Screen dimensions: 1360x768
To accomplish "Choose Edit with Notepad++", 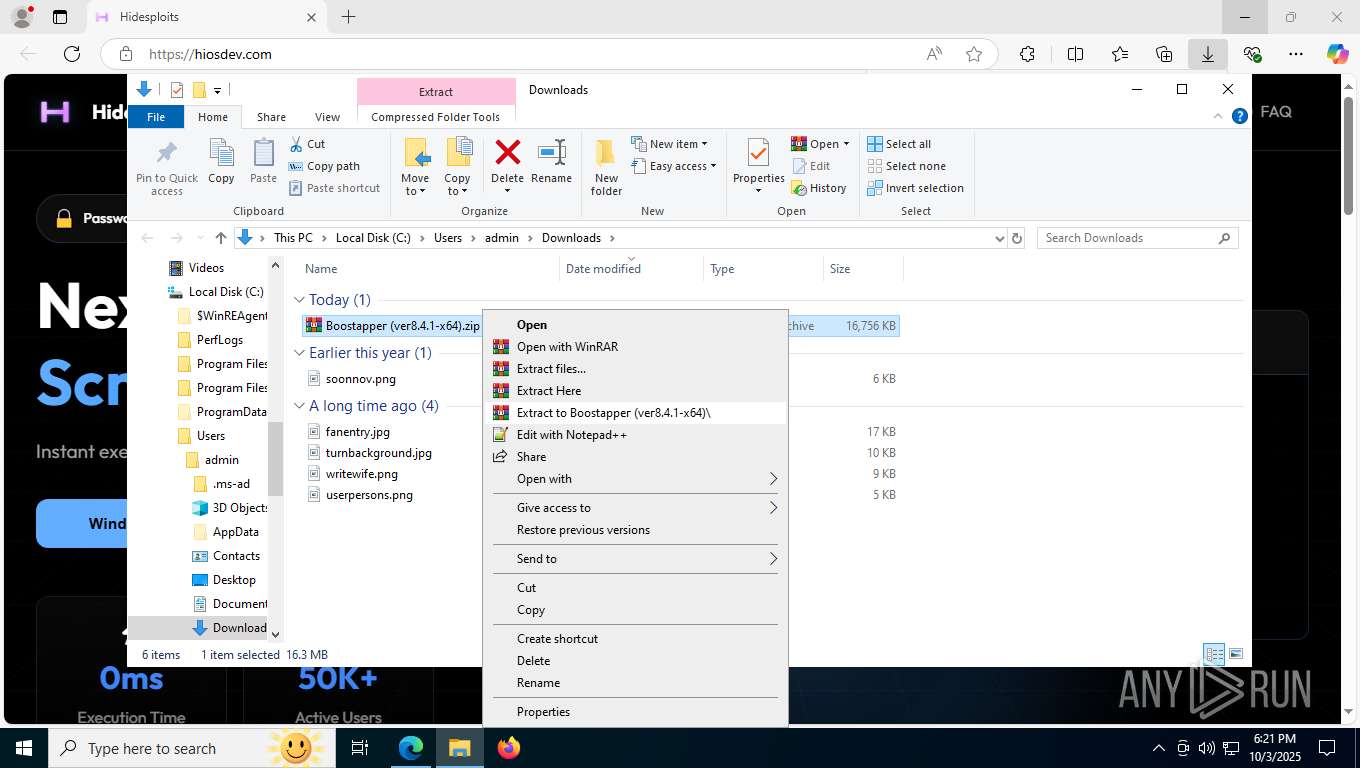I will pos(635,435).
